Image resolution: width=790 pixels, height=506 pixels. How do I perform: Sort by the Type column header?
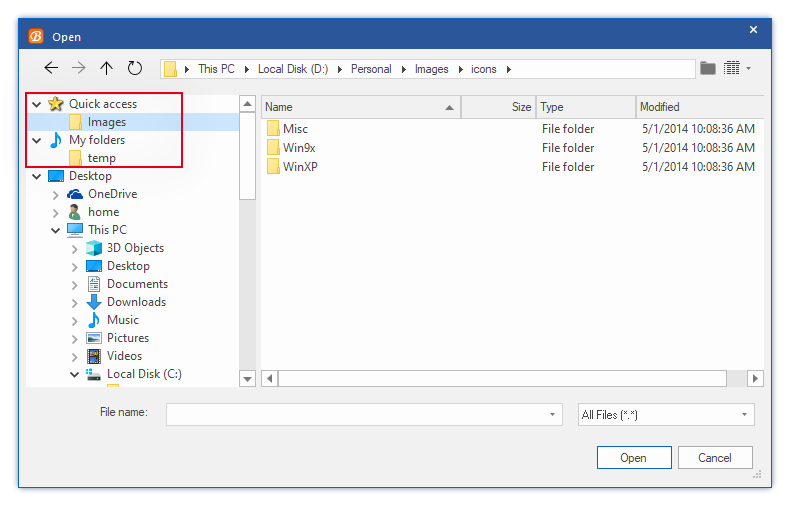[x=586, y=107]
